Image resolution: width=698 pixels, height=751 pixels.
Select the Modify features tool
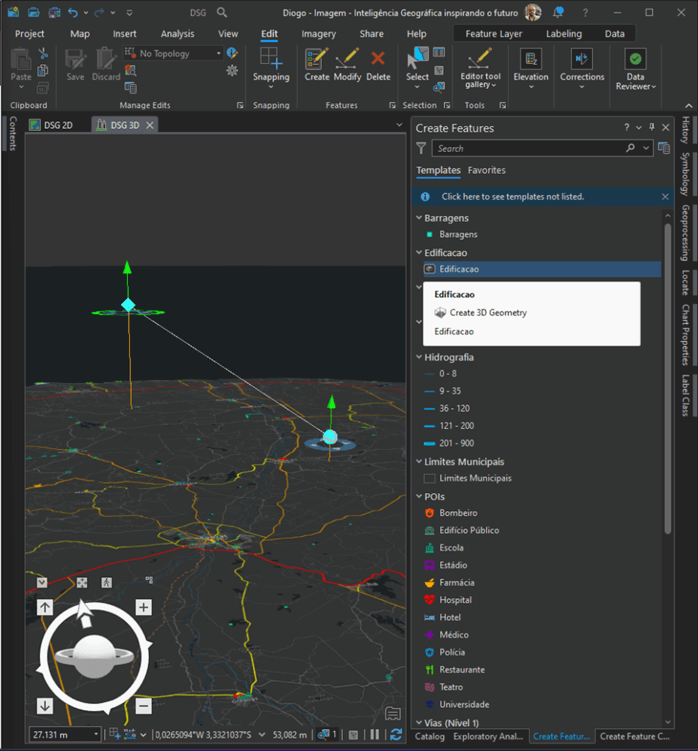(347, 60)
